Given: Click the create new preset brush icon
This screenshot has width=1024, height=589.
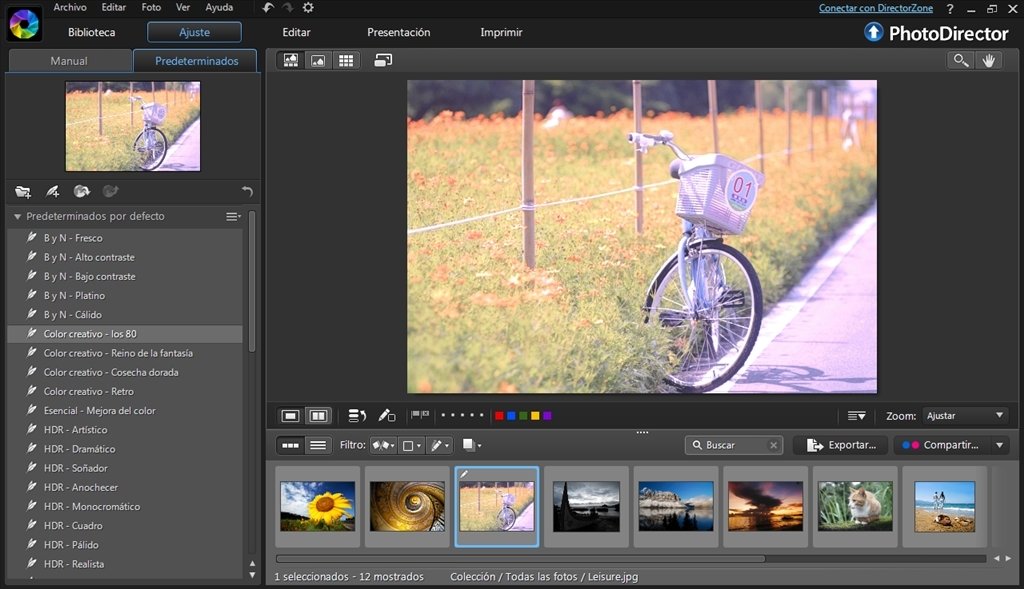Looking at the screenshot, I should [52, 191].
